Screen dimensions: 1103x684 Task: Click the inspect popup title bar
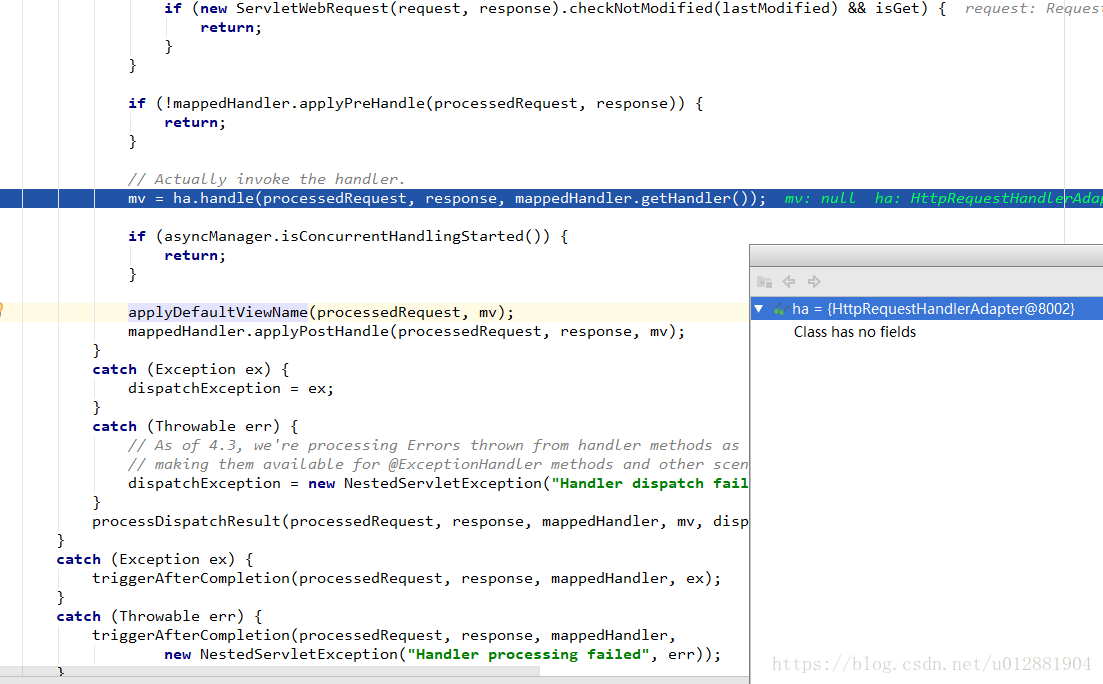[x=926, y=255]
